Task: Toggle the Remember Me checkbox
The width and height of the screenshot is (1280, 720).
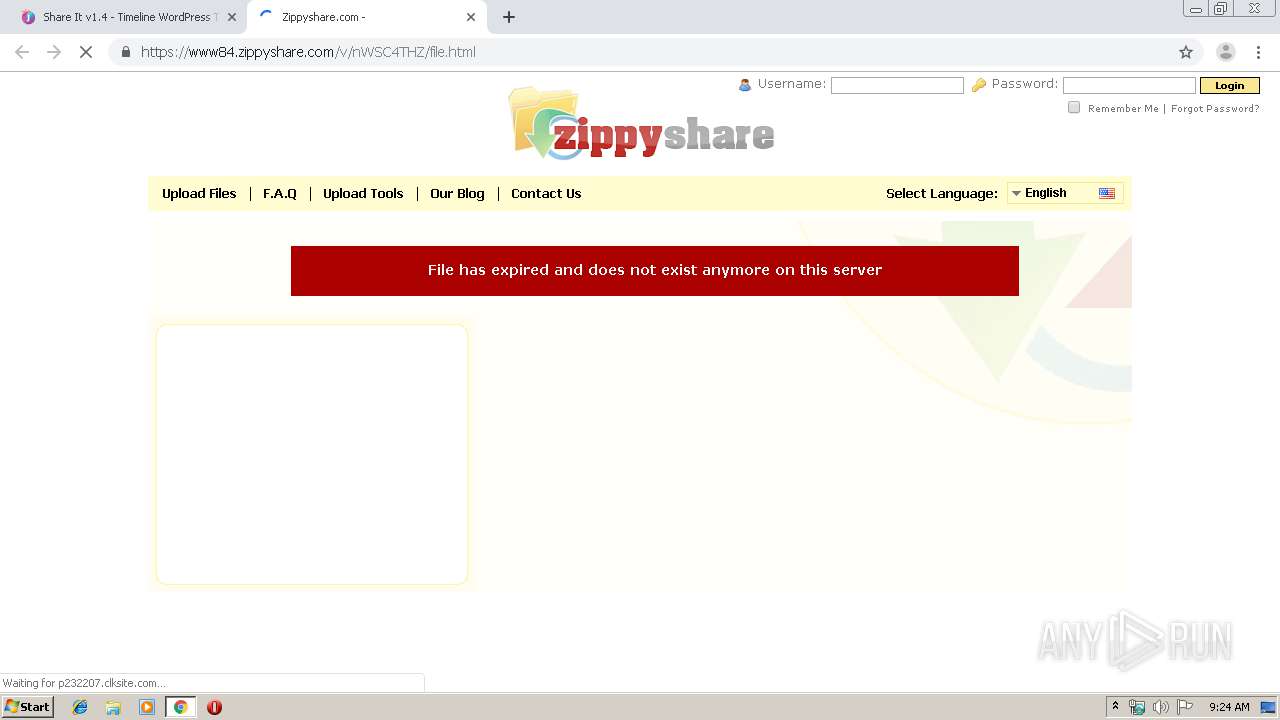Action: [x=1074, y=107]
